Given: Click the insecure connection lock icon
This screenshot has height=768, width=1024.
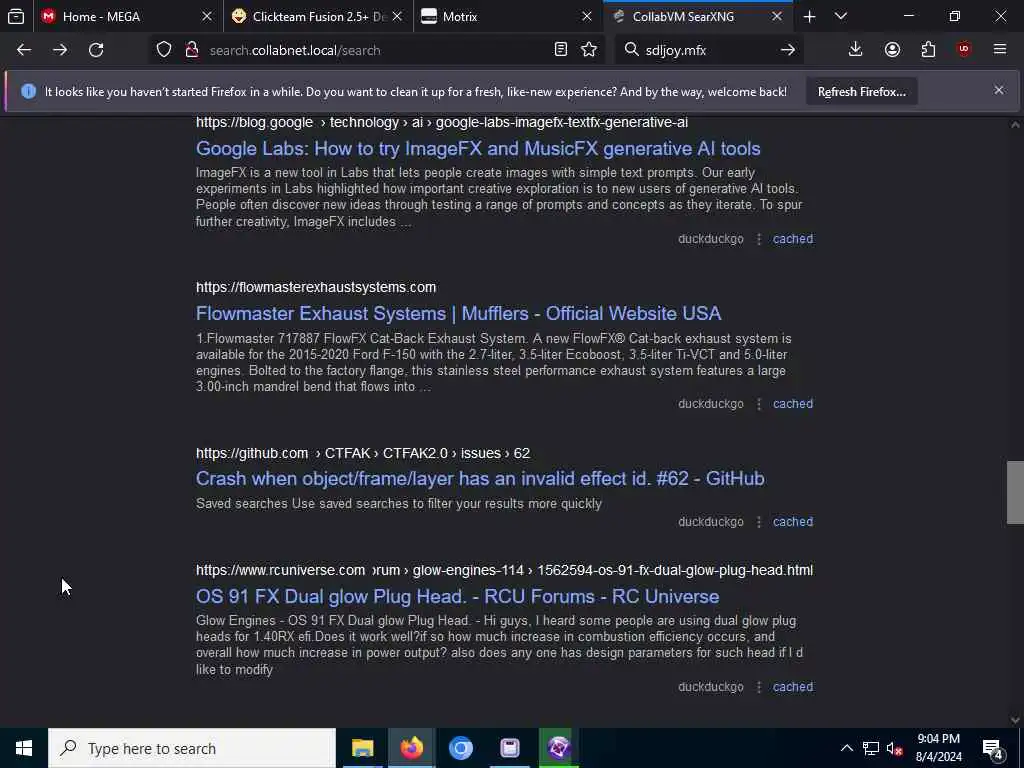Looking at the screenshot, I should point(191,50).
